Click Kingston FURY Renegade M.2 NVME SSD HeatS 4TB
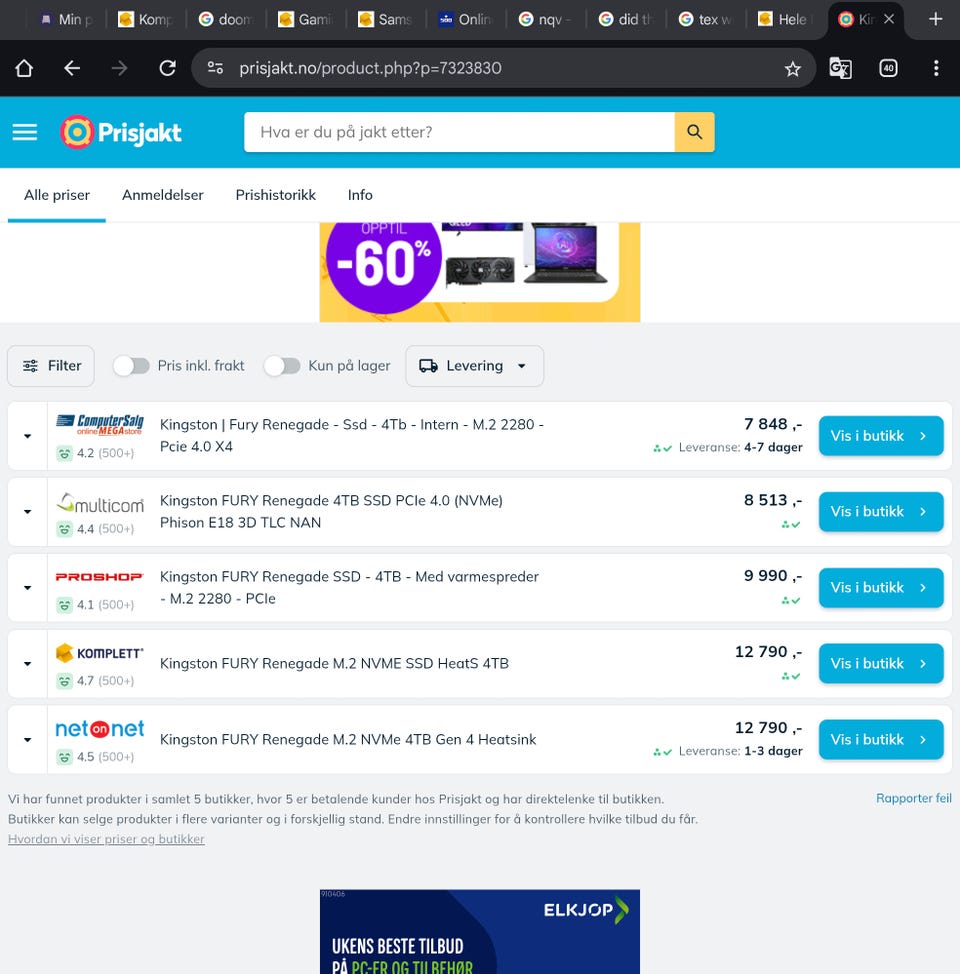This screenshot has width=960, height=974. (x=334, y=663)
